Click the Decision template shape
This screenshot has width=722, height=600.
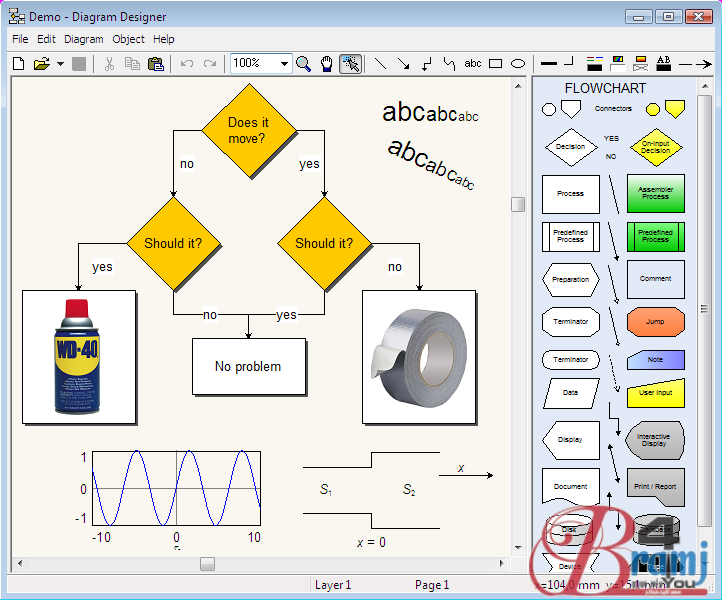point(570,147)
